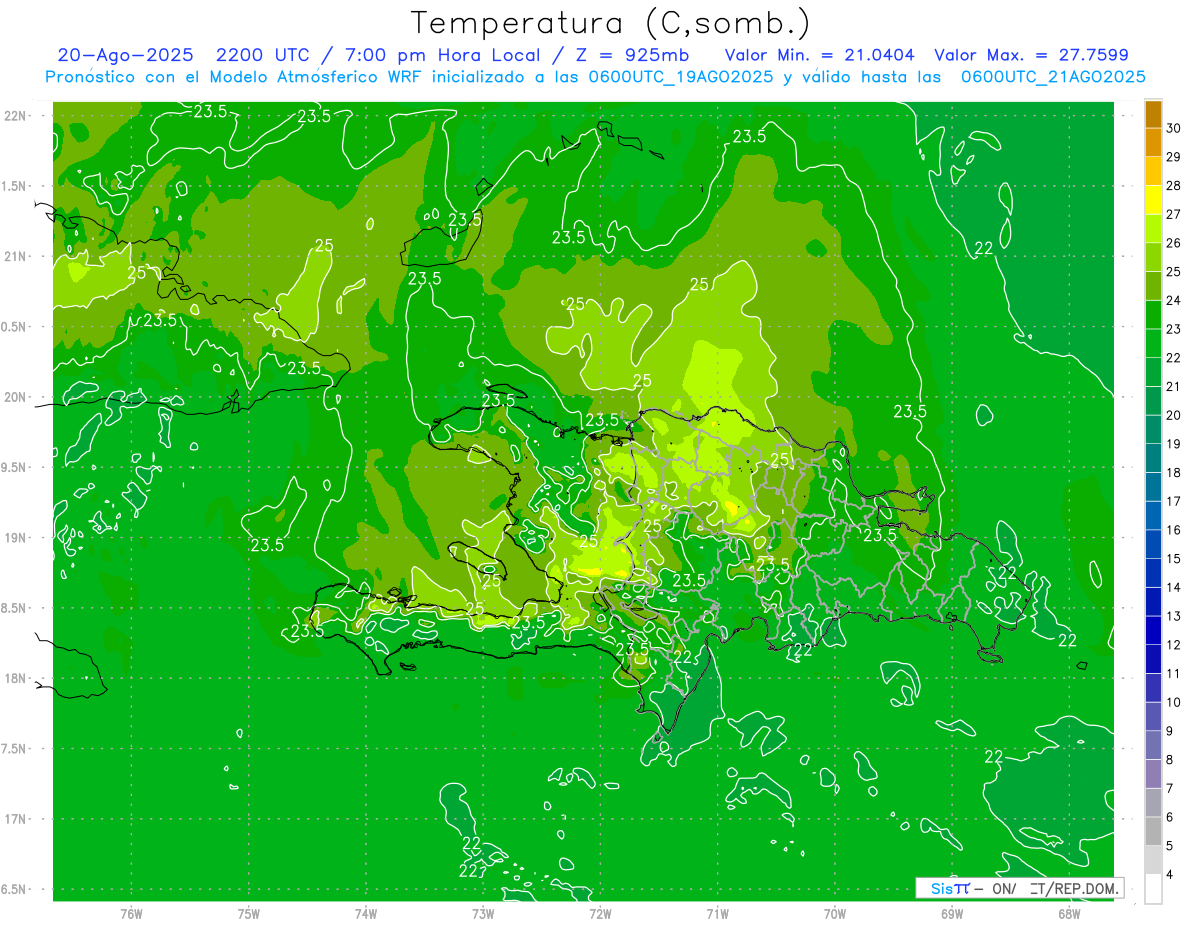The image size is (1200, 927).
Task: Pick the orange top swatch above 30
Action: click(1153, 113)
